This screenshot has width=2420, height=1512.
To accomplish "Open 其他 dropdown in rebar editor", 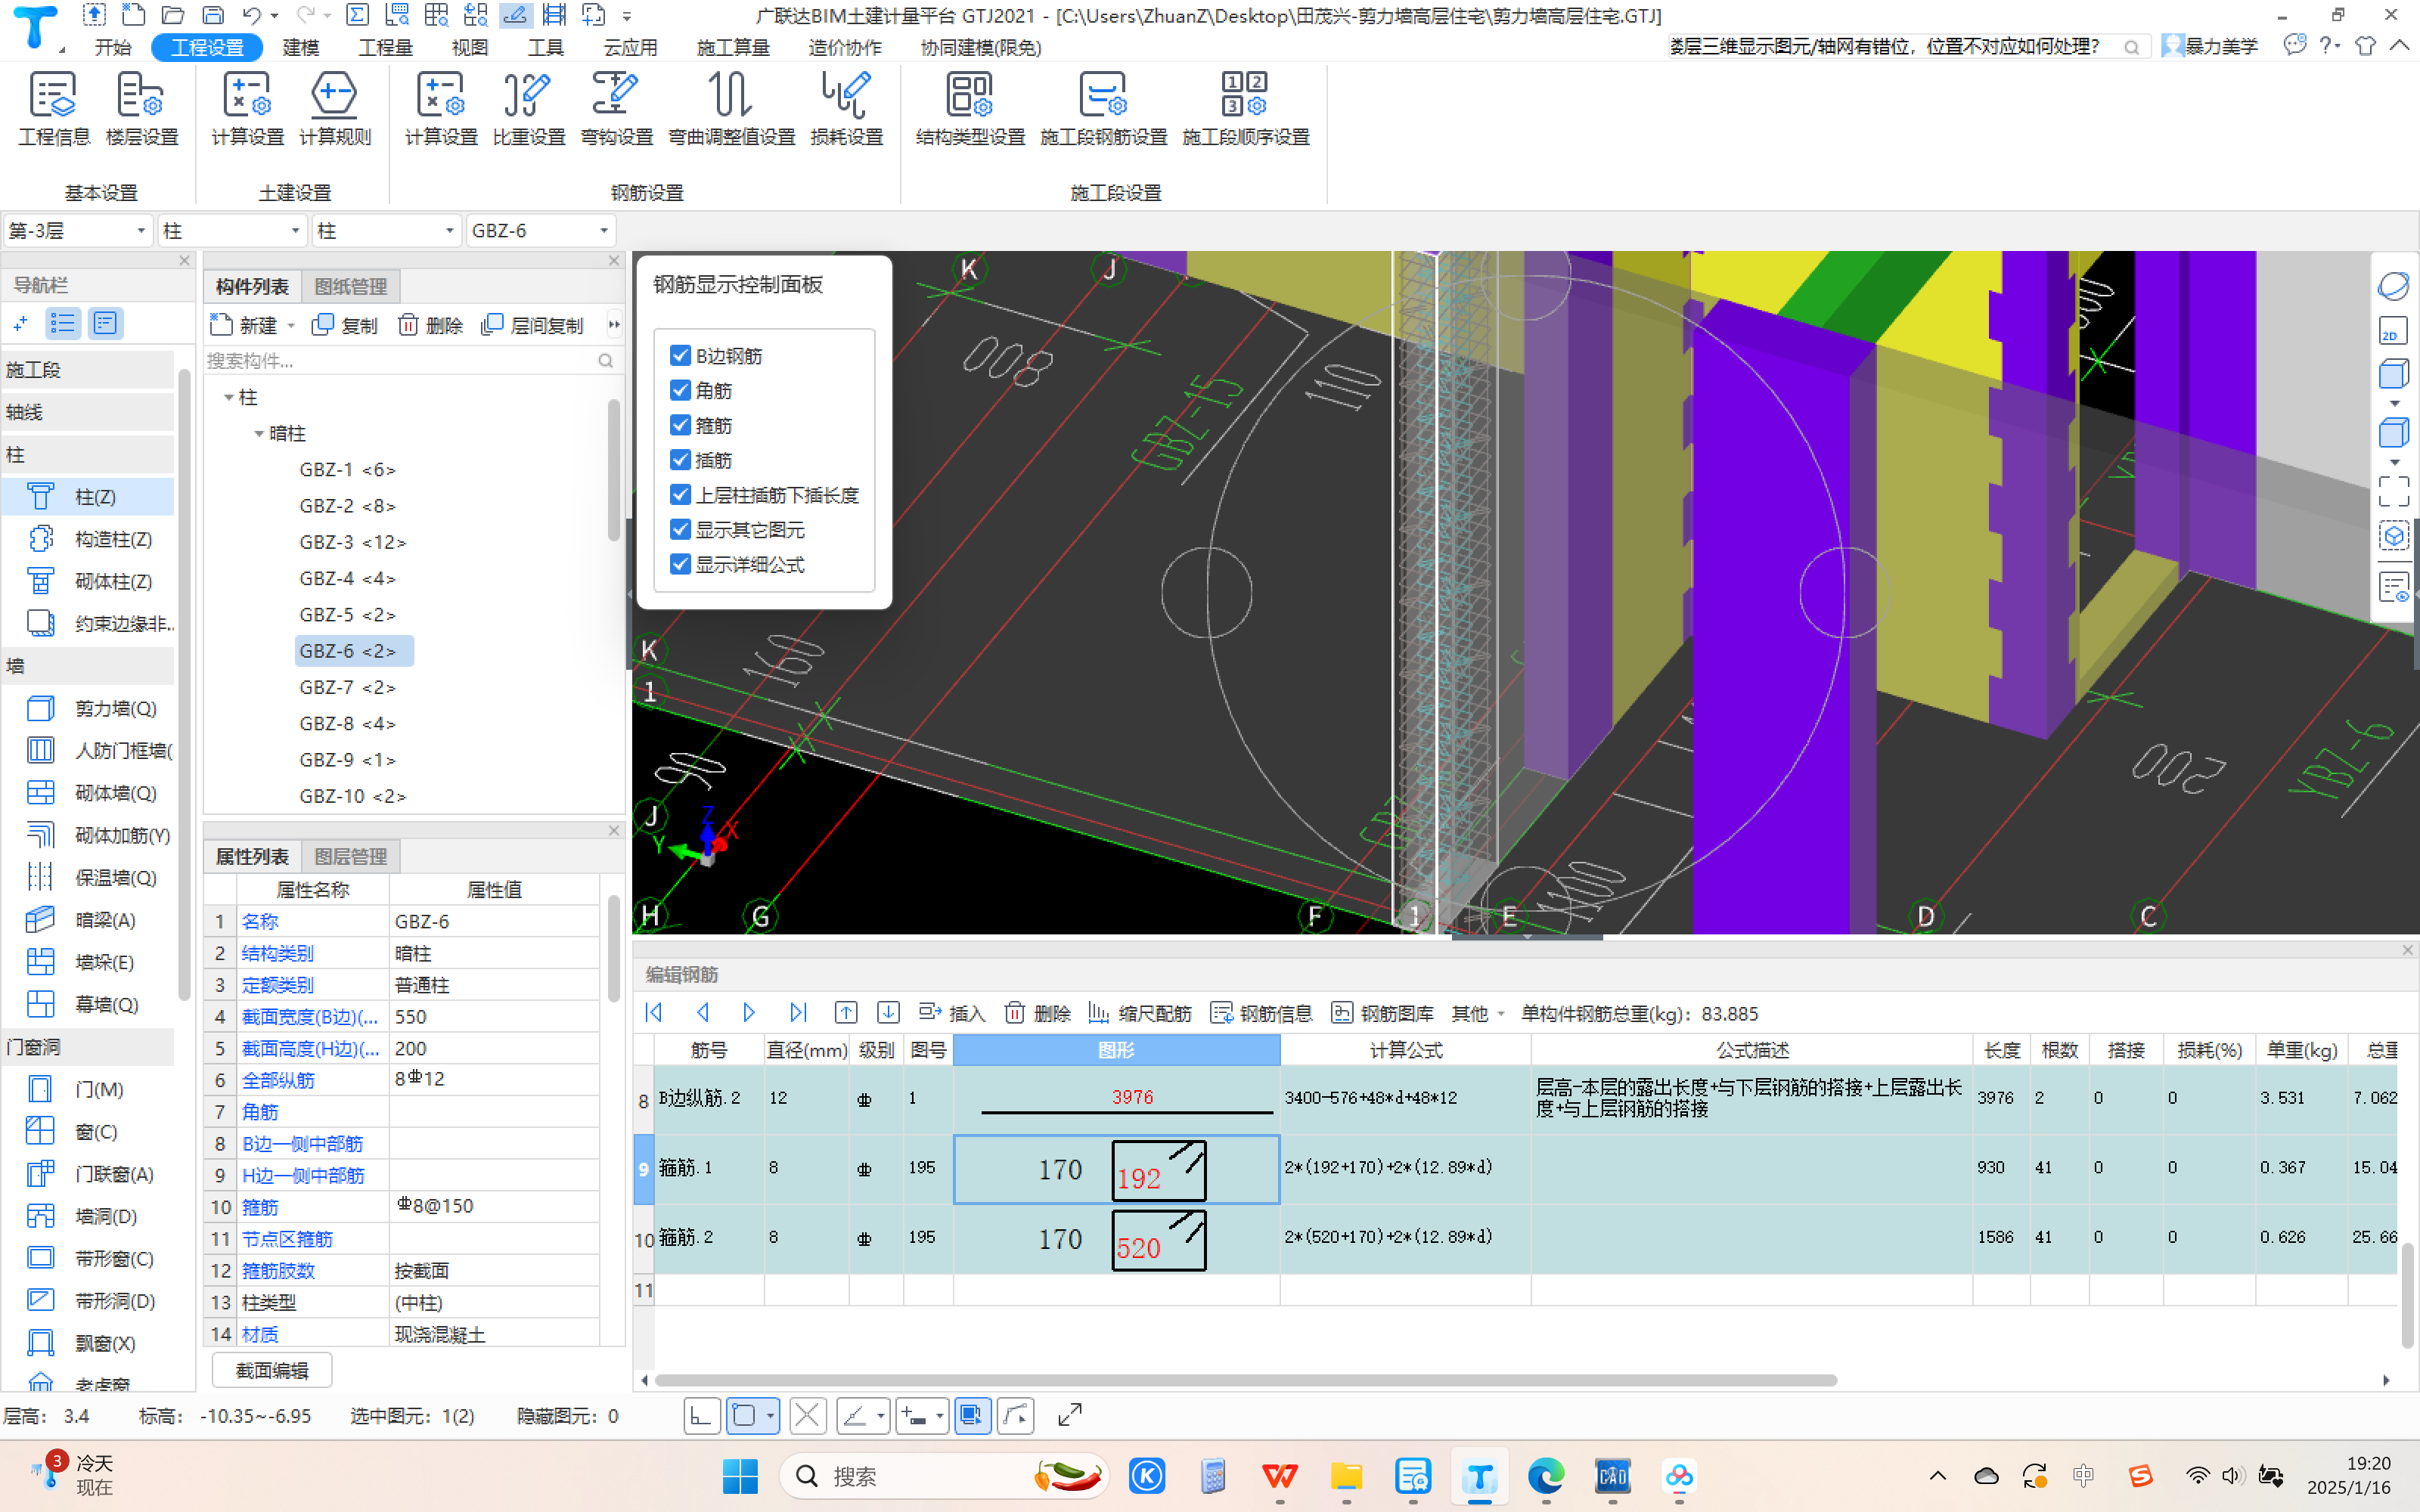I will pos(1477,1013).
